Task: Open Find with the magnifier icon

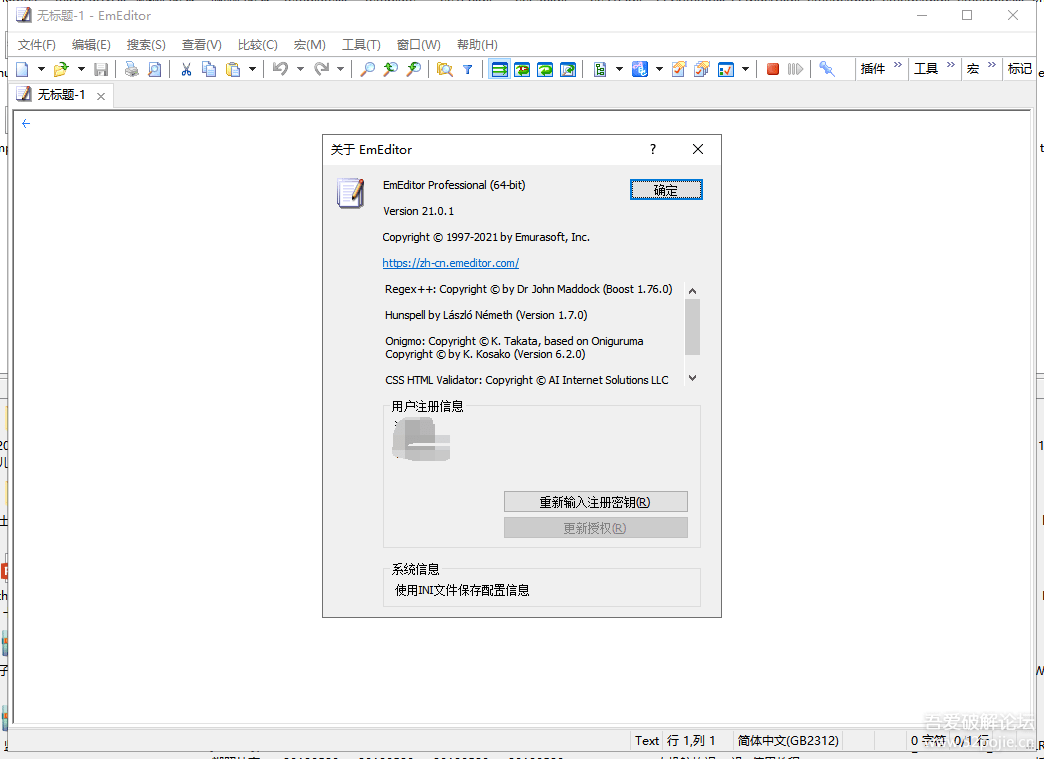Action: coord(368,69)
